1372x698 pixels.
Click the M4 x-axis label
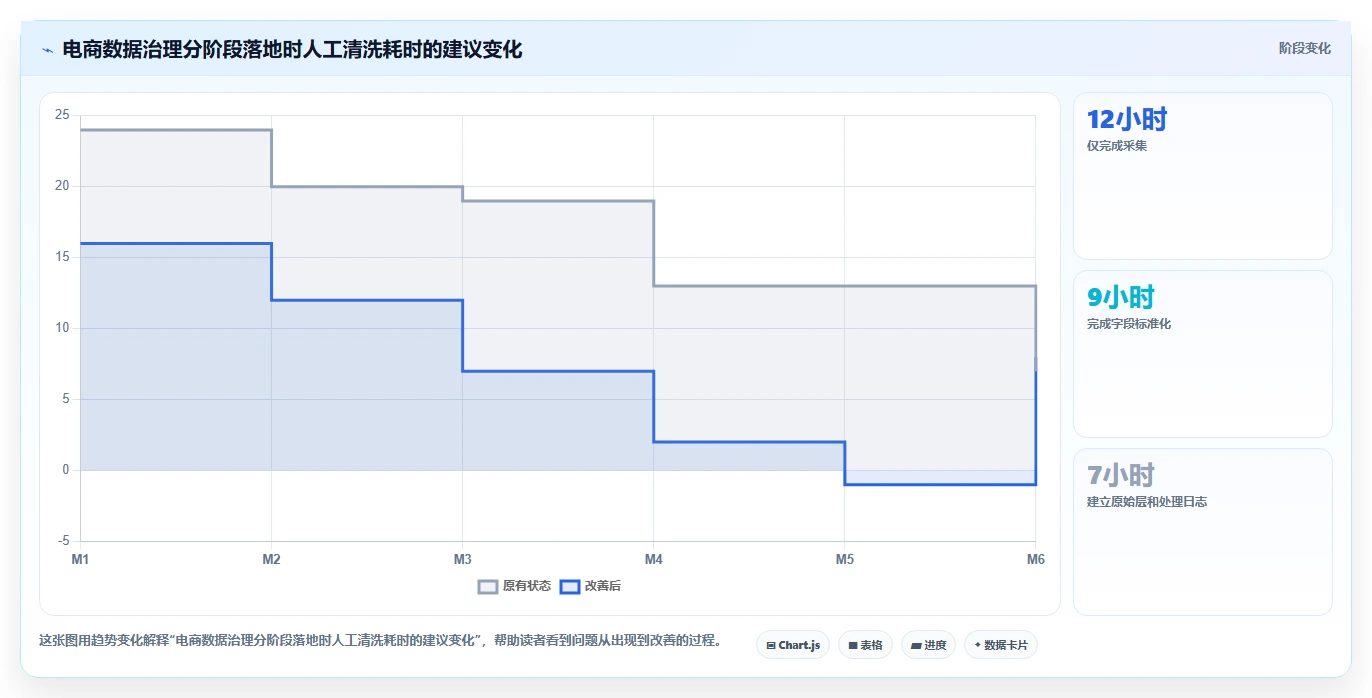[653, 559]
